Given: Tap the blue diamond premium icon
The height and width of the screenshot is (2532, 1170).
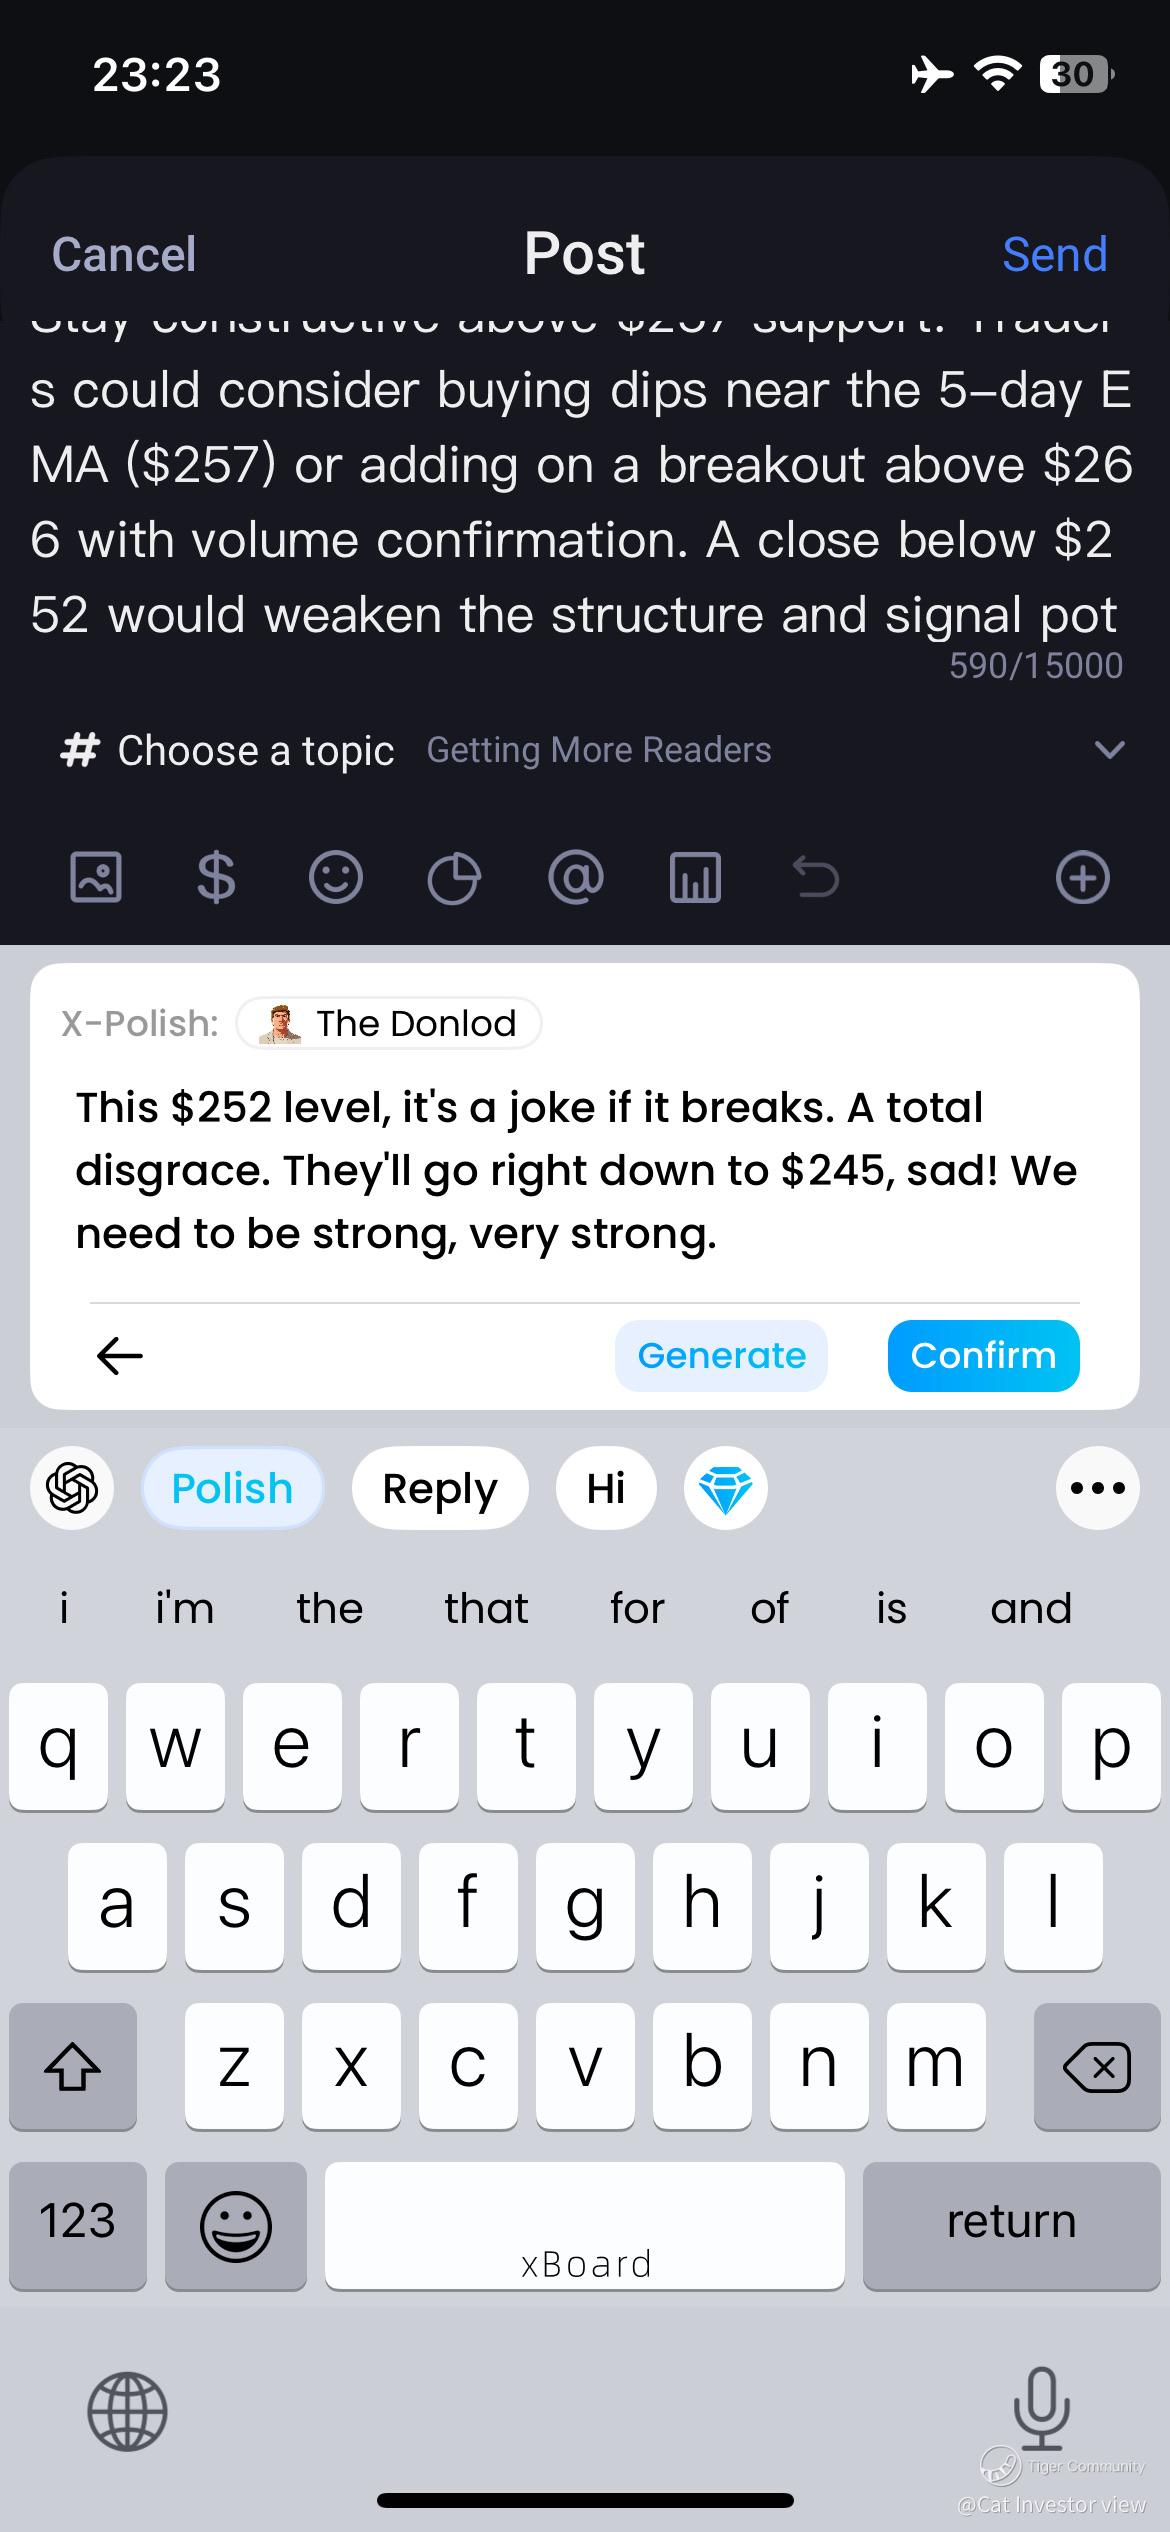Looking at the screenshot, I should click(x=725, y=1488).
